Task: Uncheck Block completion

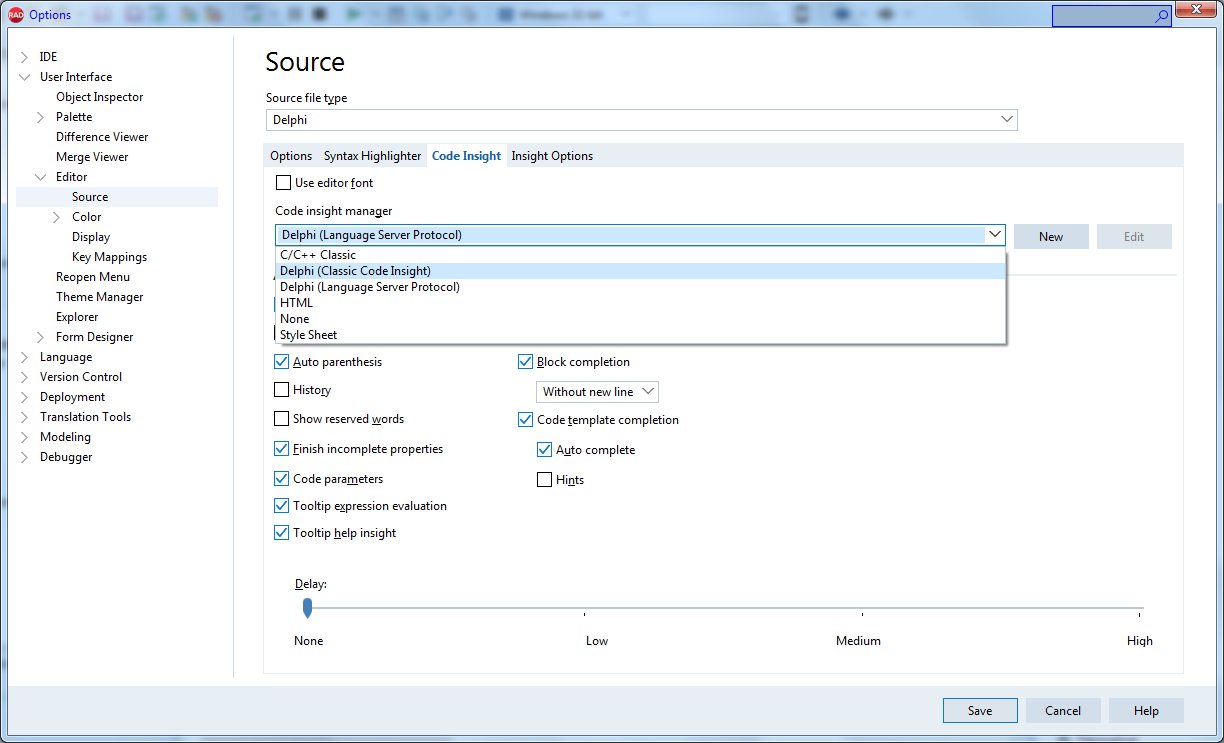Action: coord(526,362)
